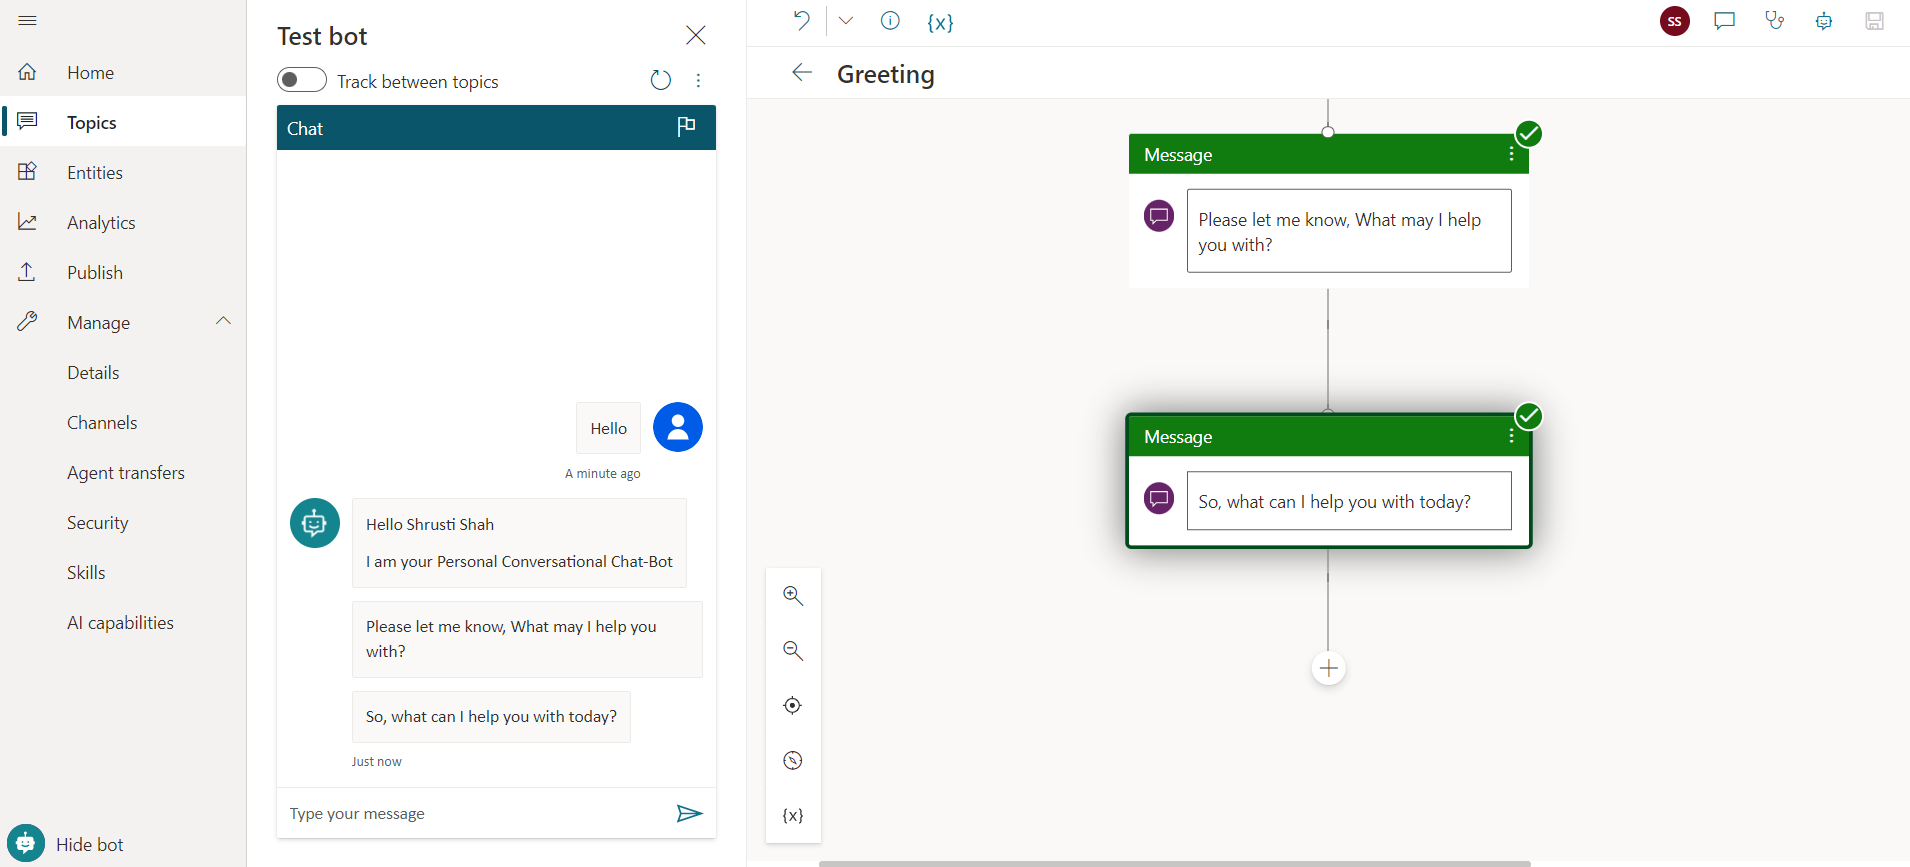
Task: Click the Type your message field
Action: [x=476, y=813]
